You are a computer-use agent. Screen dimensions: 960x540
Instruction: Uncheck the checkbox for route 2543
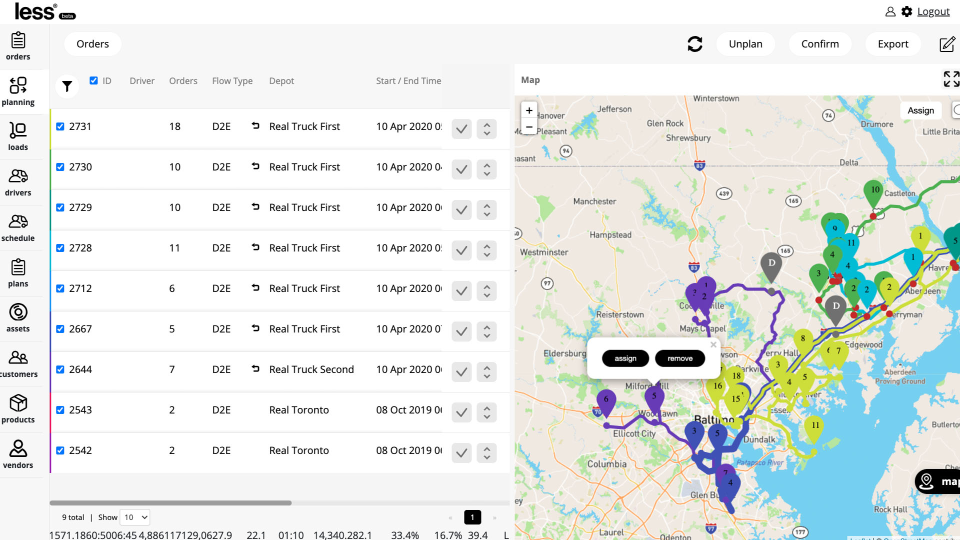[x=60, y=410]
